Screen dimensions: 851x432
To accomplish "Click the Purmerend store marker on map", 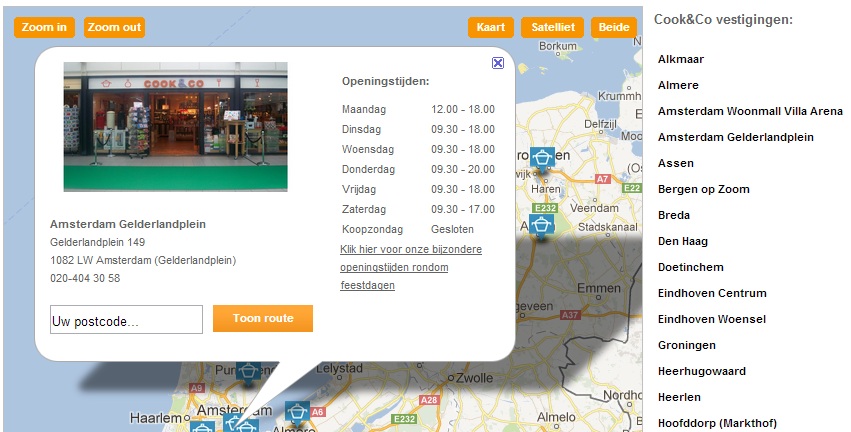I will [248, 370].
